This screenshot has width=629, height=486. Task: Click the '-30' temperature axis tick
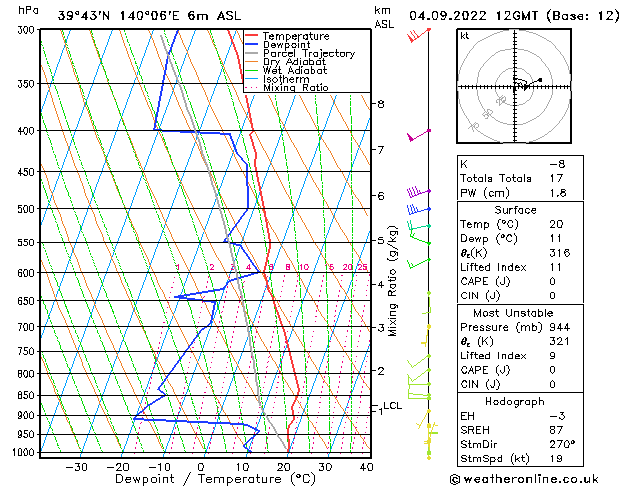(x=76, y=467)
